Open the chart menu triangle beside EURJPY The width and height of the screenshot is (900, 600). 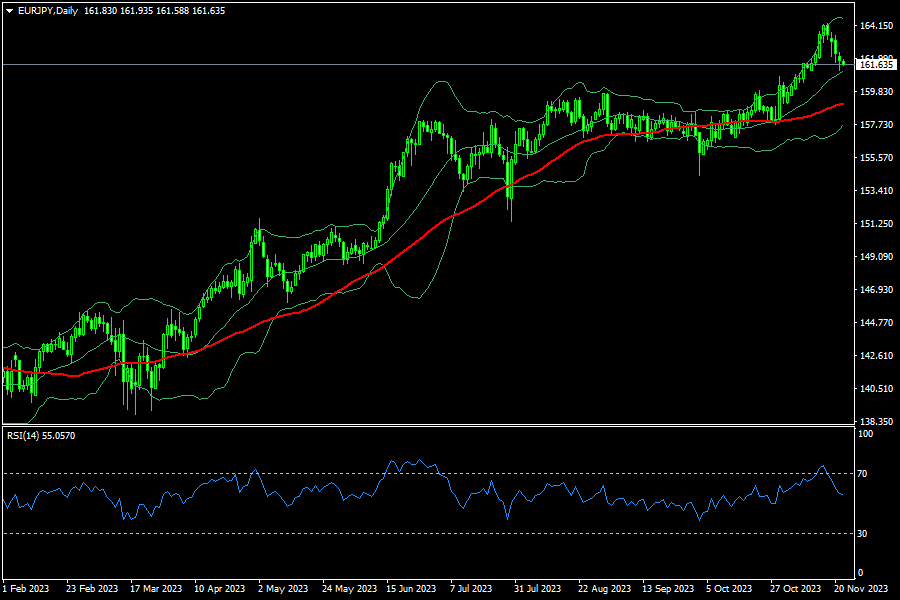pyautogui.click(x=9, y=11)
